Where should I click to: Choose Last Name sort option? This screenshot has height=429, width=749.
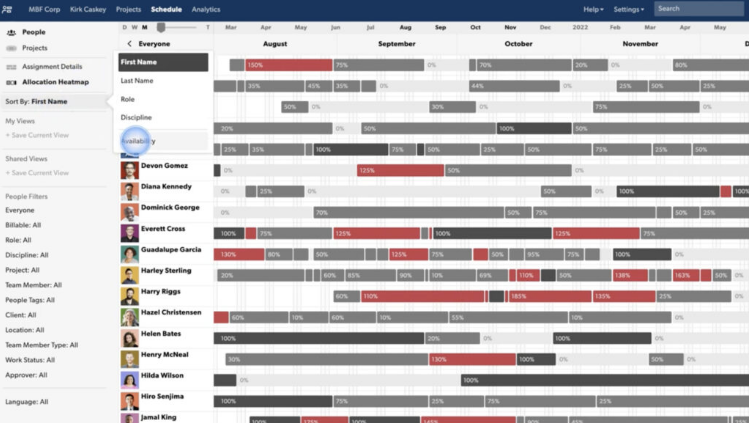tap(137, 80)
